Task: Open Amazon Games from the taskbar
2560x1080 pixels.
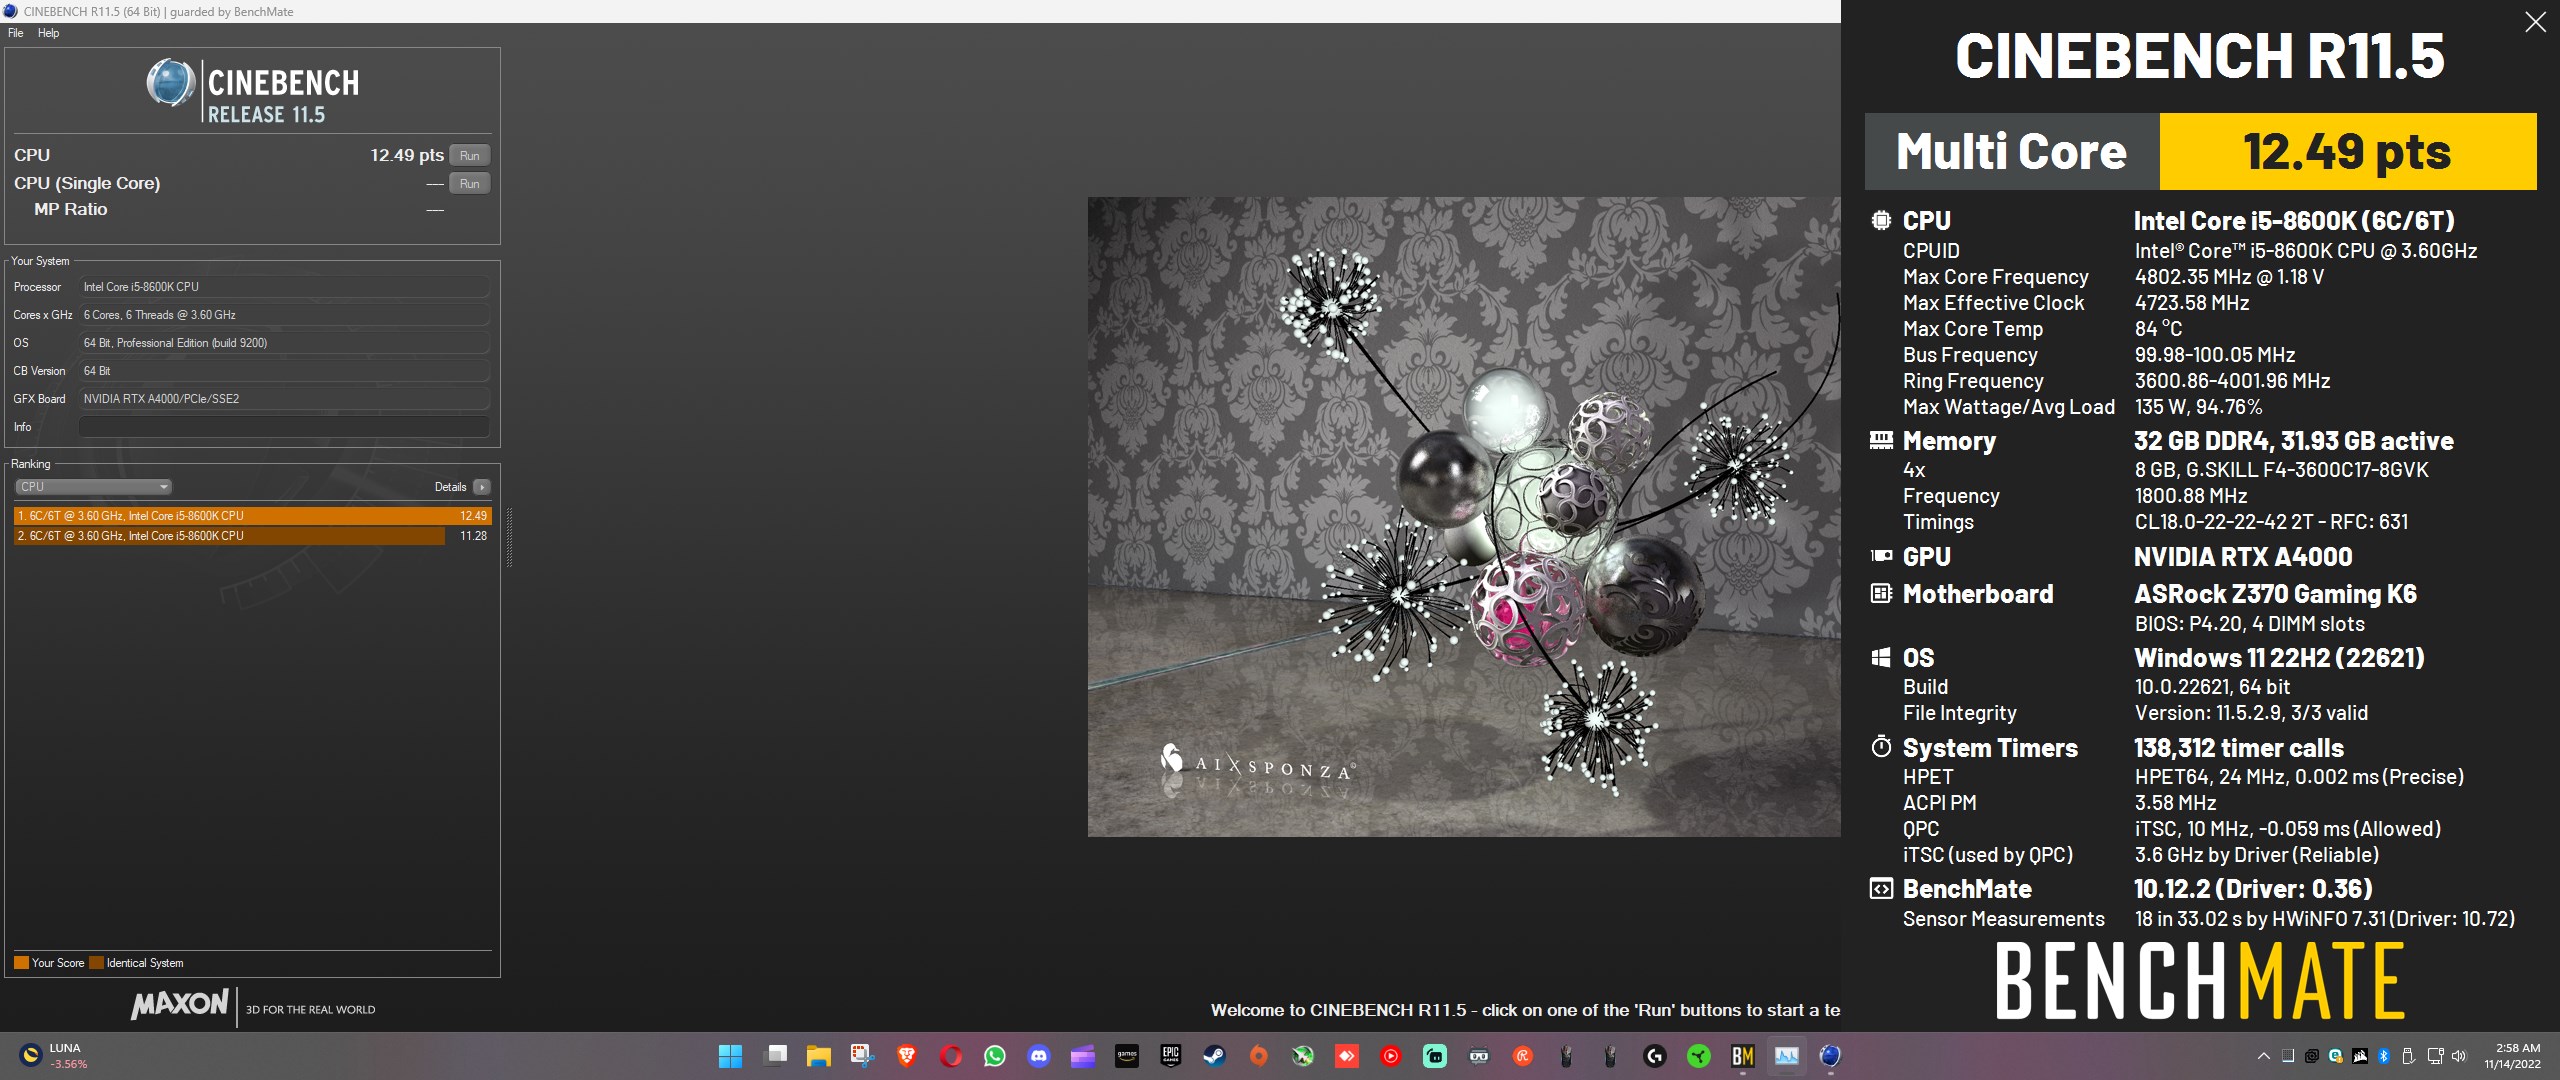Action: (1127, 1056)
